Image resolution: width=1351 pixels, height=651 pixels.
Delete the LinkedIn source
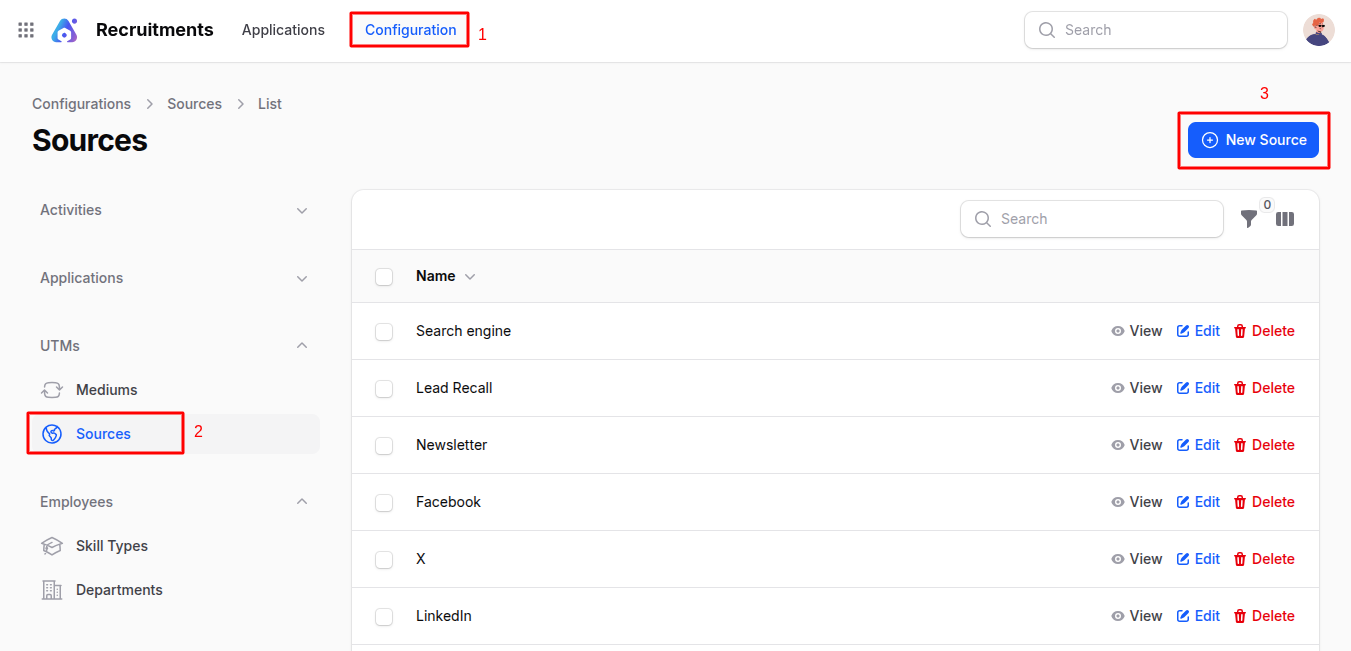pos(1264,616)
